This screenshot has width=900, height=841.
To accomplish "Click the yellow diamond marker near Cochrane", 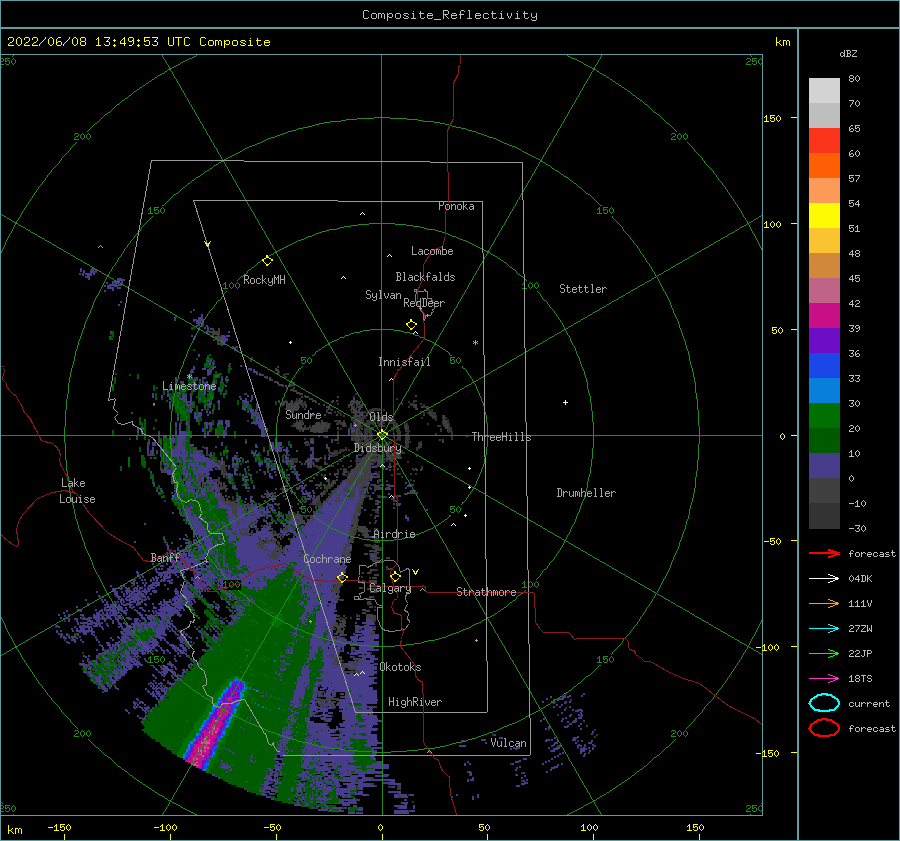I will tap(343, 577).
